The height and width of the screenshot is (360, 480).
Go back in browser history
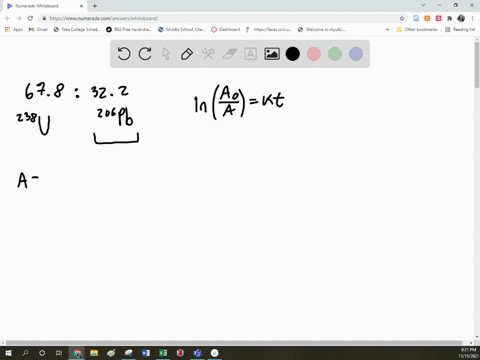[8, 18]
